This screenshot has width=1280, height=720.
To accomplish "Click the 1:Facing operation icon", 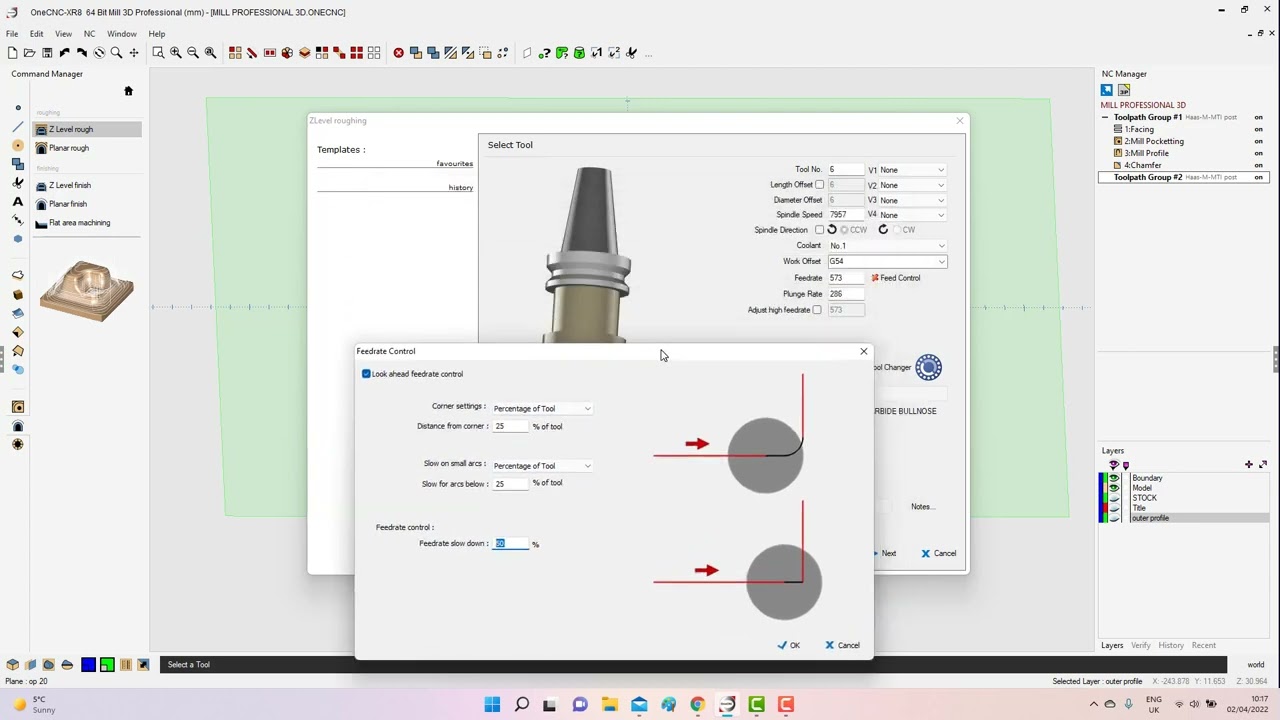I will (x=1118, y=129).
